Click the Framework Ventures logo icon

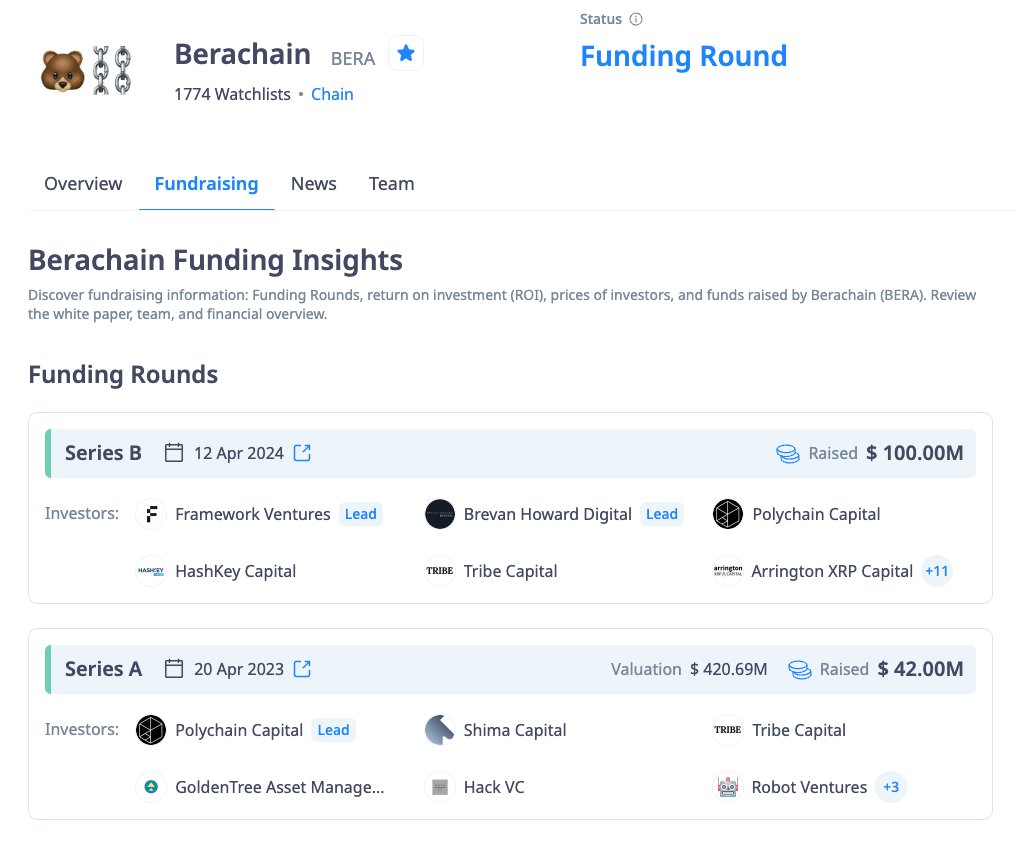[x=151, y=514]
